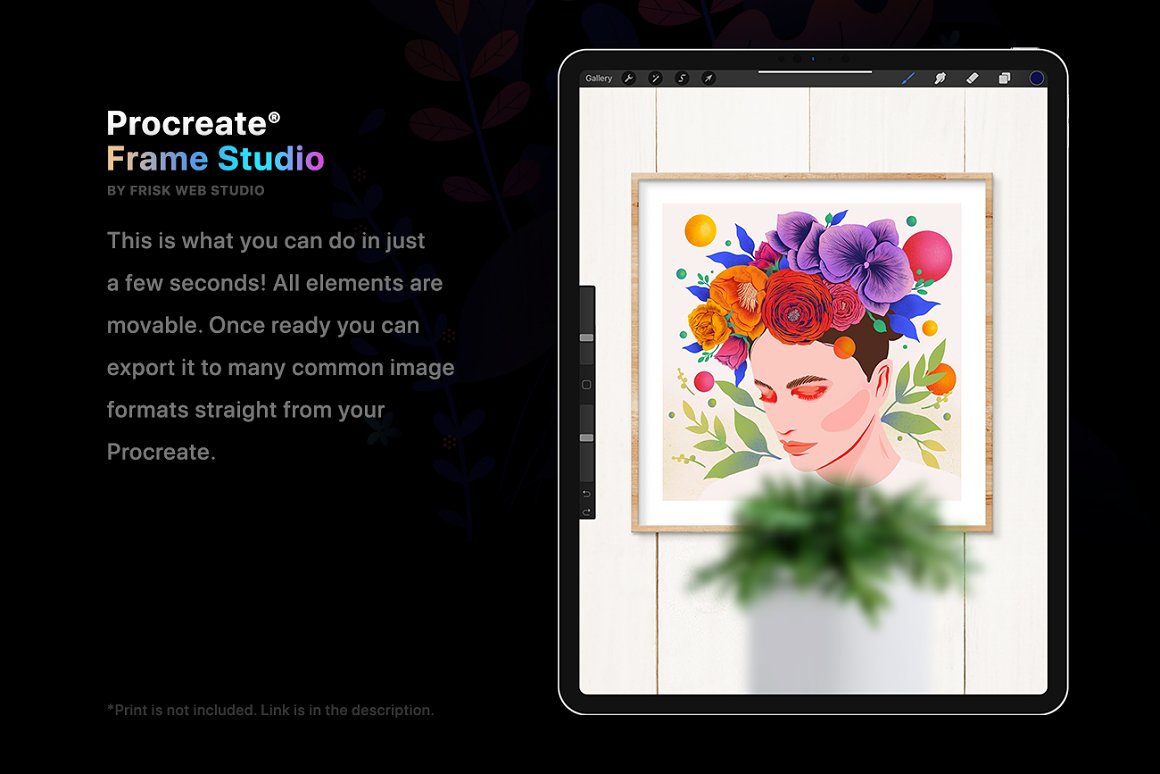1160x774 pixels.
Task: Select the Selection S-shaped tool
Action: tap(682, 78)
